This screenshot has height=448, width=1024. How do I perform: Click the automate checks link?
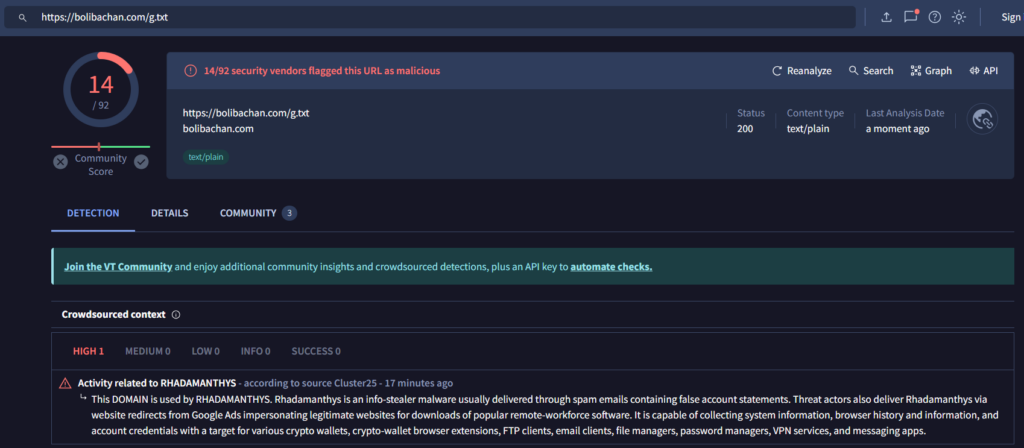[x=611, y=267]
